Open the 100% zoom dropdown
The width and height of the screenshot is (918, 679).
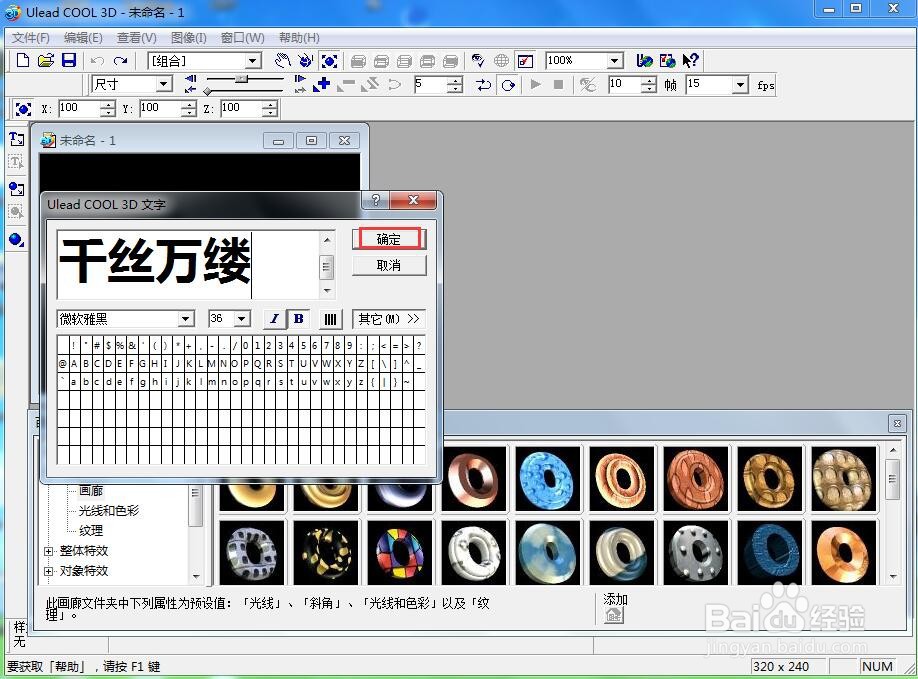(x=614, y=60)
